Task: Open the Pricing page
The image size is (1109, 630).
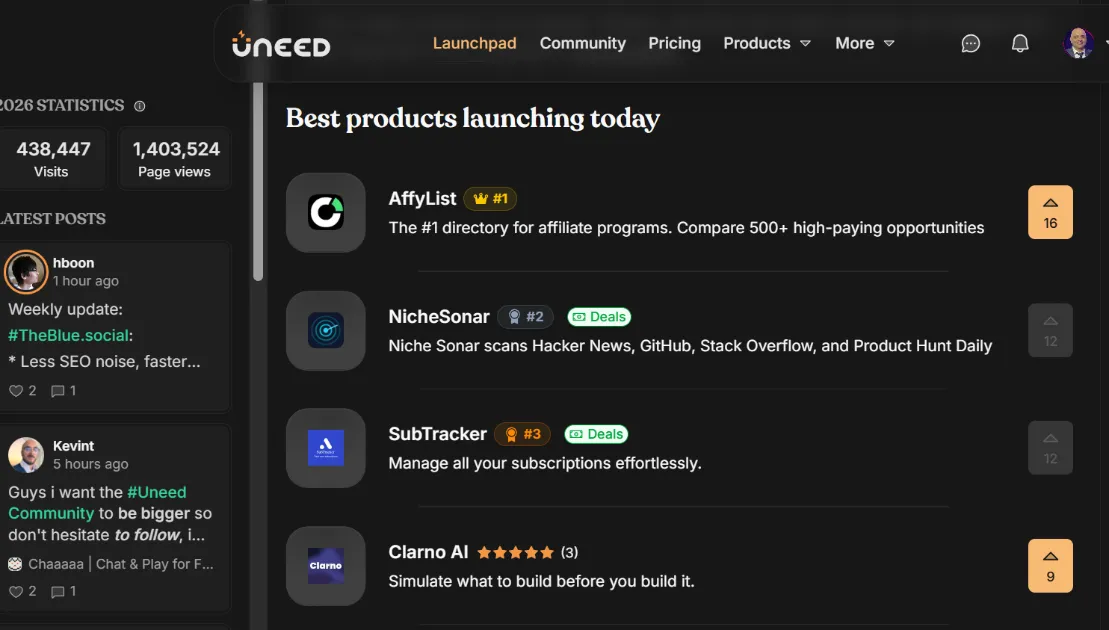Action: pyautogui.click(x=675, y=43)
